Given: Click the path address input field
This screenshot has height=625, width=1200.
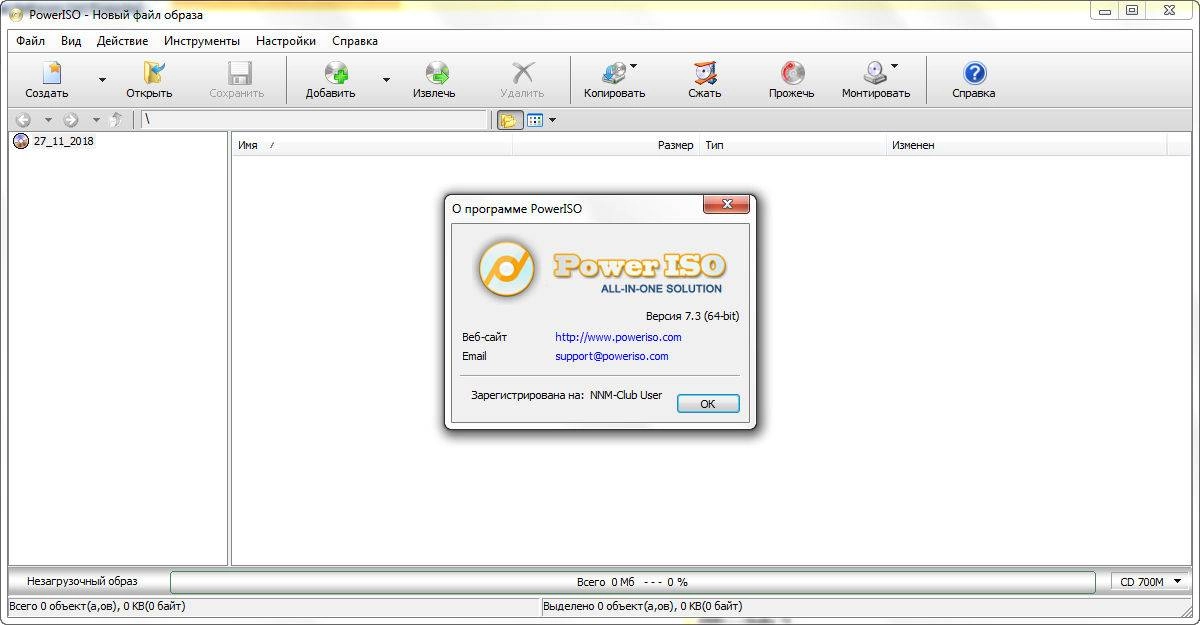Looking at the screenshot, I should tap(313, 120).
